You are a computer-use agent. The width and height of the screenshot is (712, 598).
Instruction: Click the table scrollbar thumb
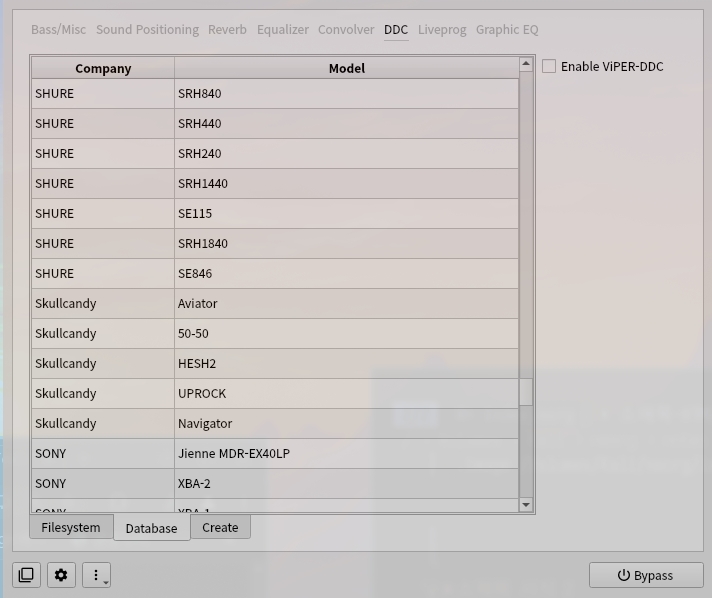526,392
